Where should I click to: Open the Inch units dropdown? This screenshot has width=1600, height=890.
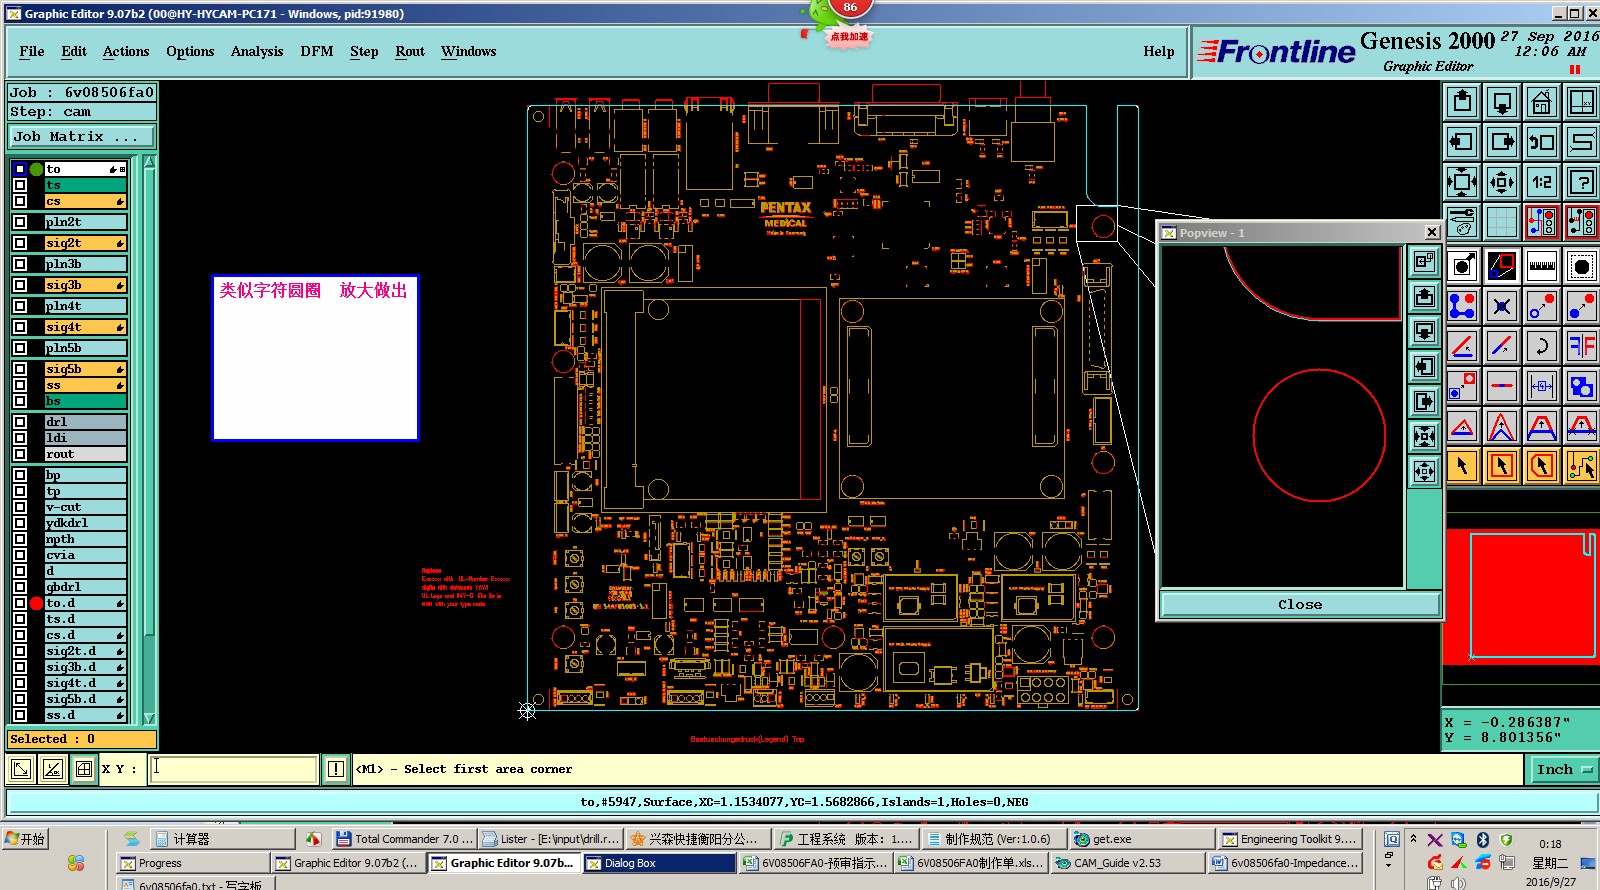1564,769
